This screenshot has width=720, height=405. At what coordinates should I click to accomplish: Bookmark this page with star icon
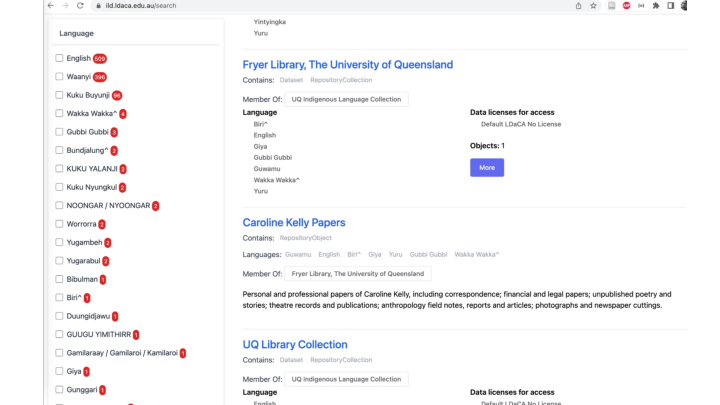coord(593,6)
